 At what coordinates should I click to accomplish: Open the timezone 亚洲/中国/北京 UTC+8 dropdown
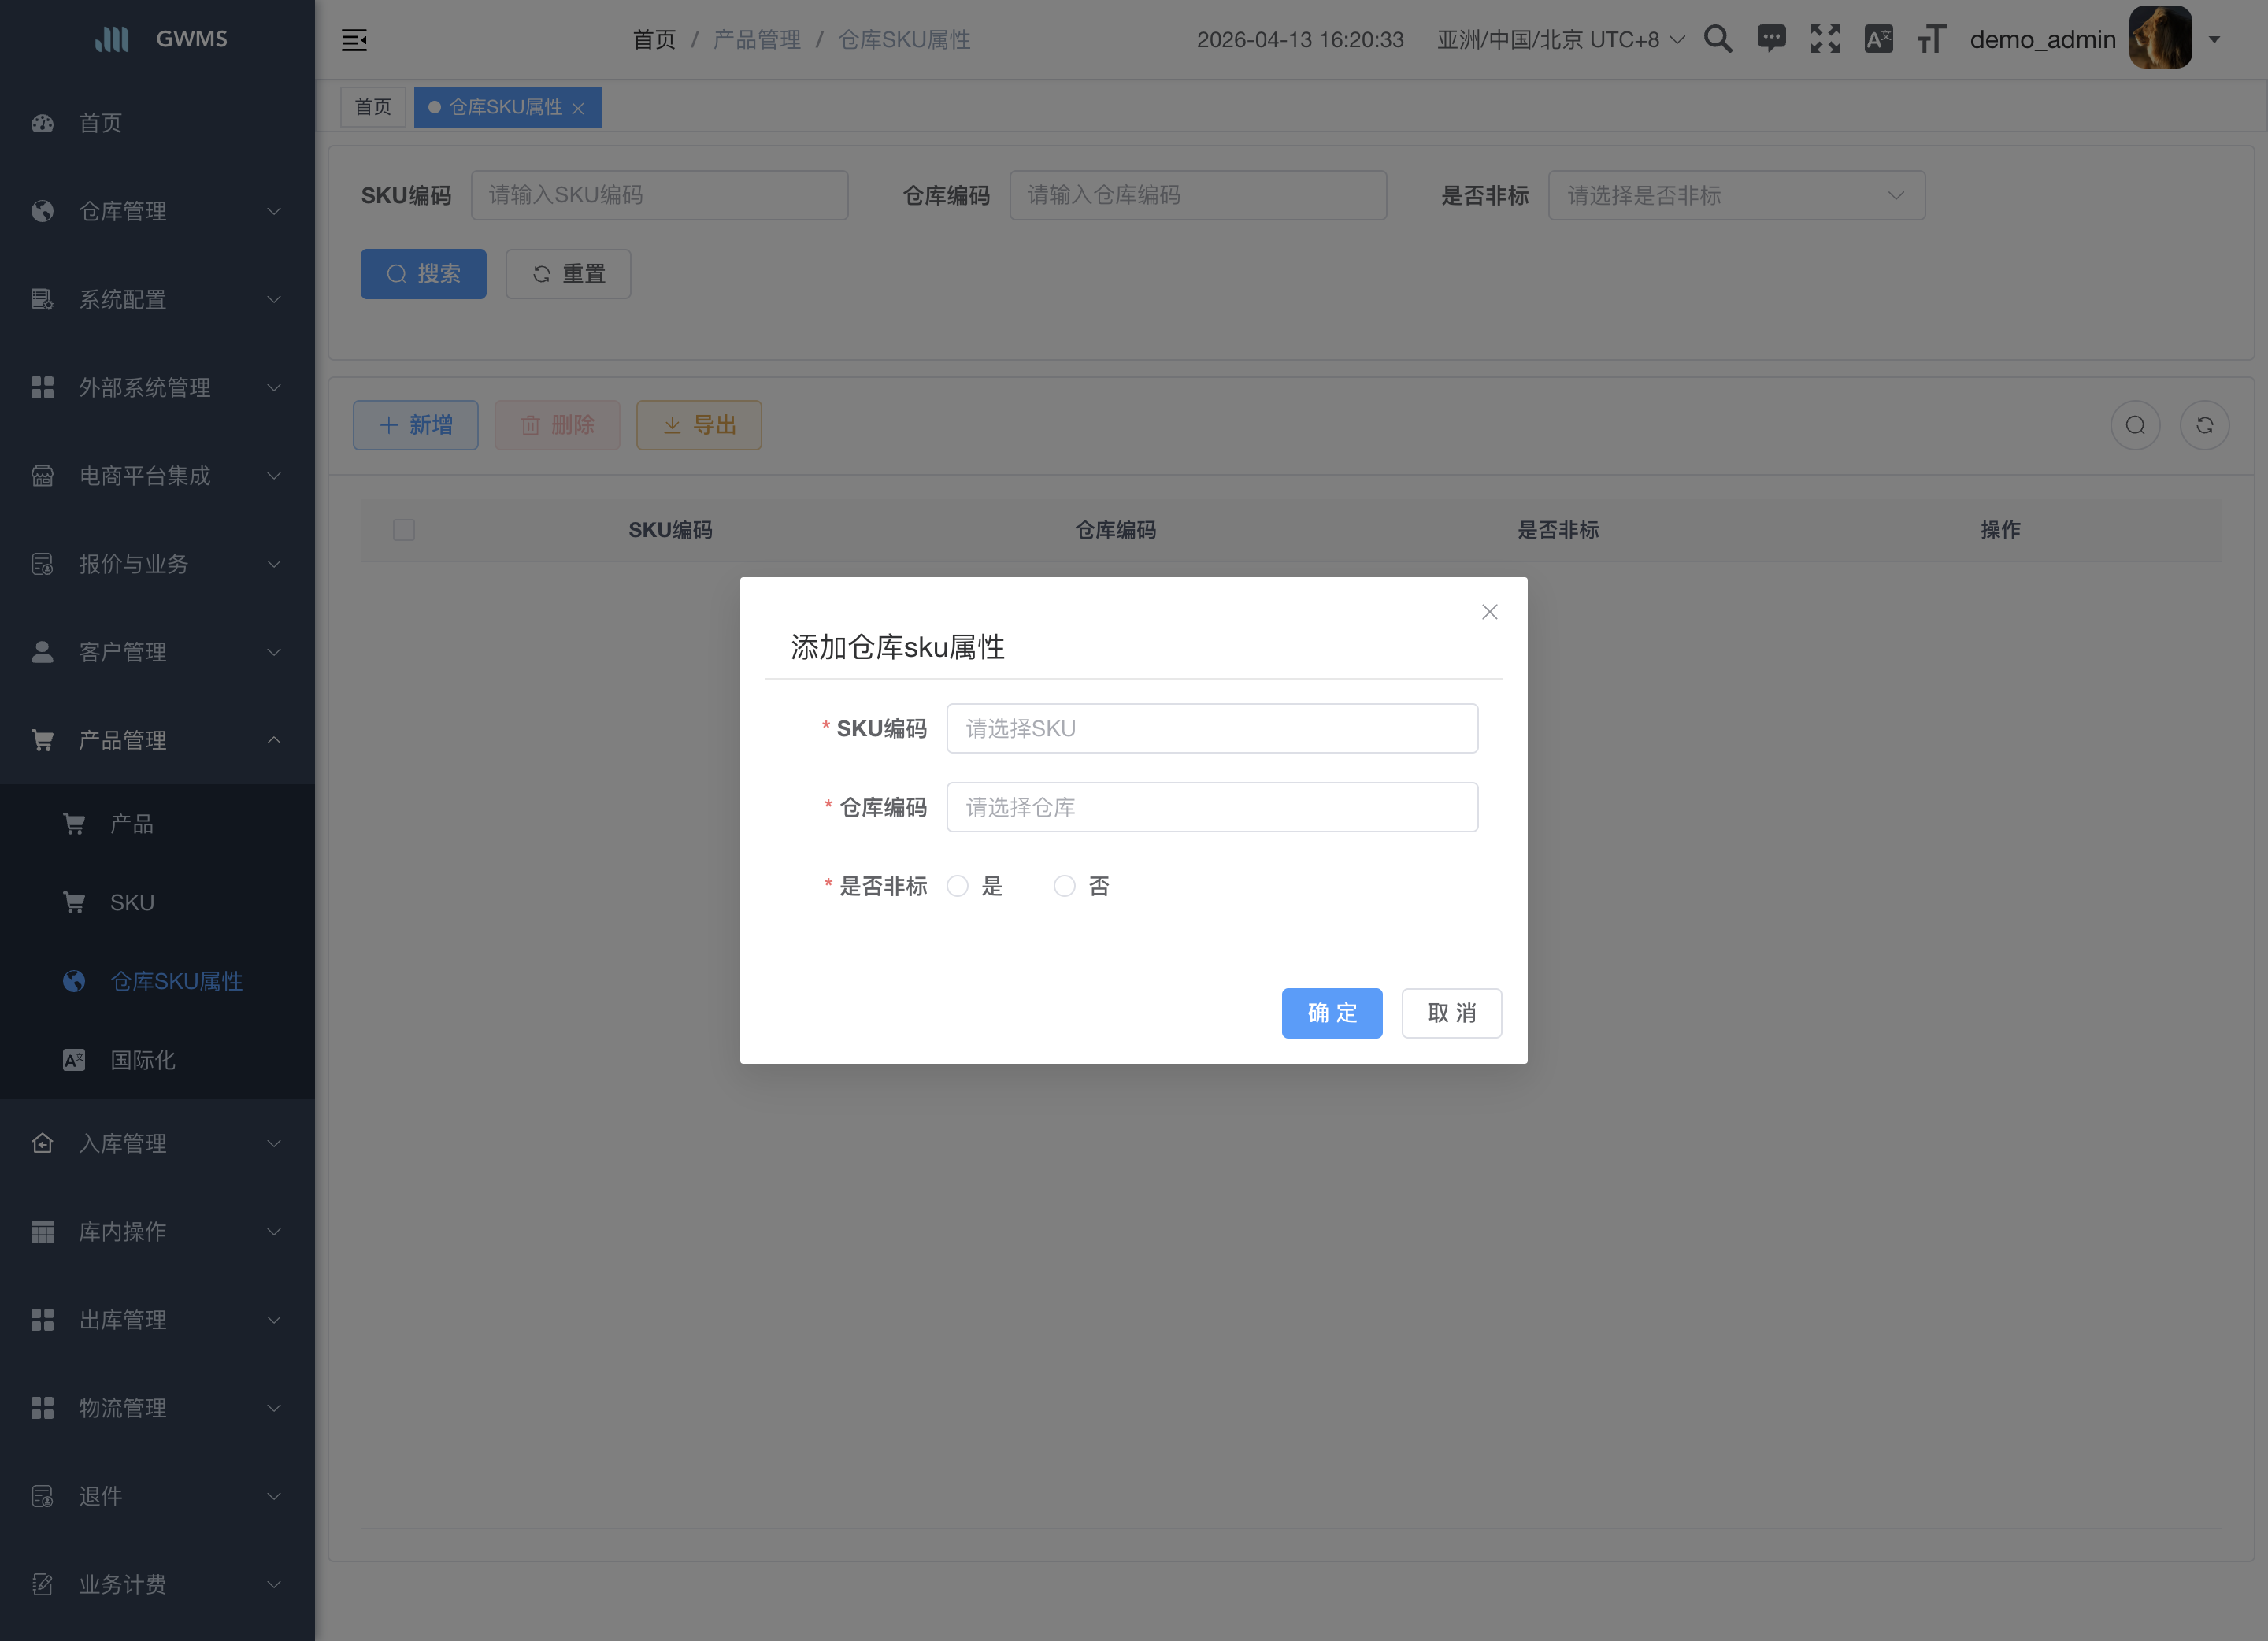pyautogui.click(x=1561, y=39)
